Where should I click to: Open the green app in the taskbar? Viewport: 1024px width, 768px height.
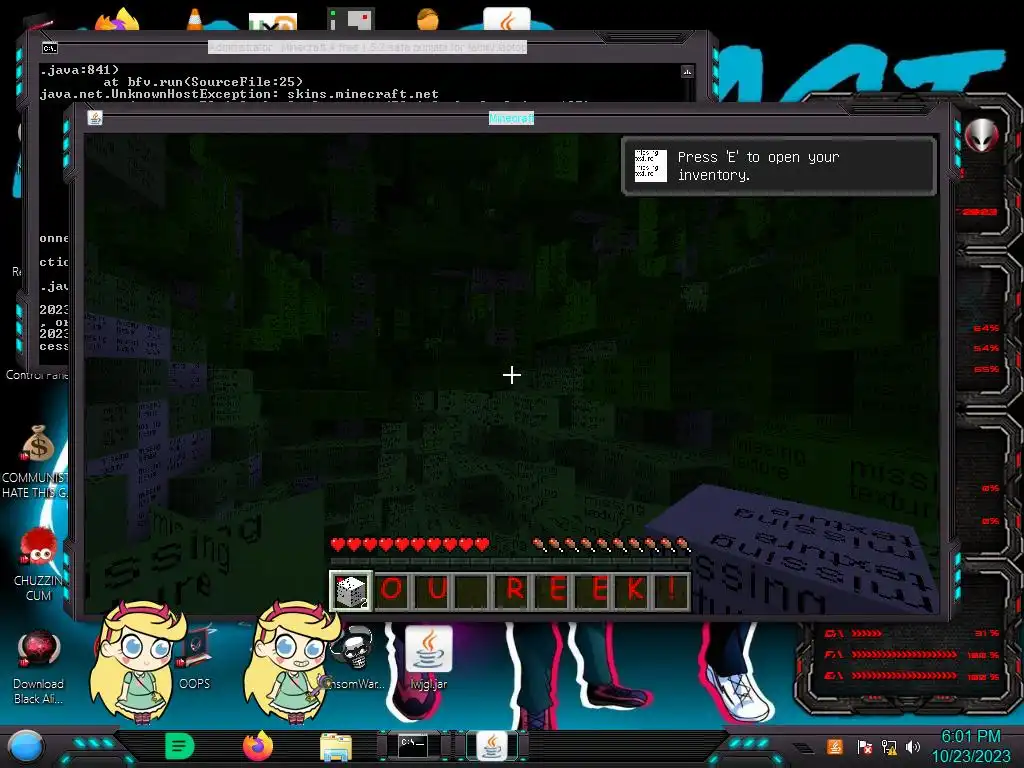pyautogui.click(x=179, y=746)
